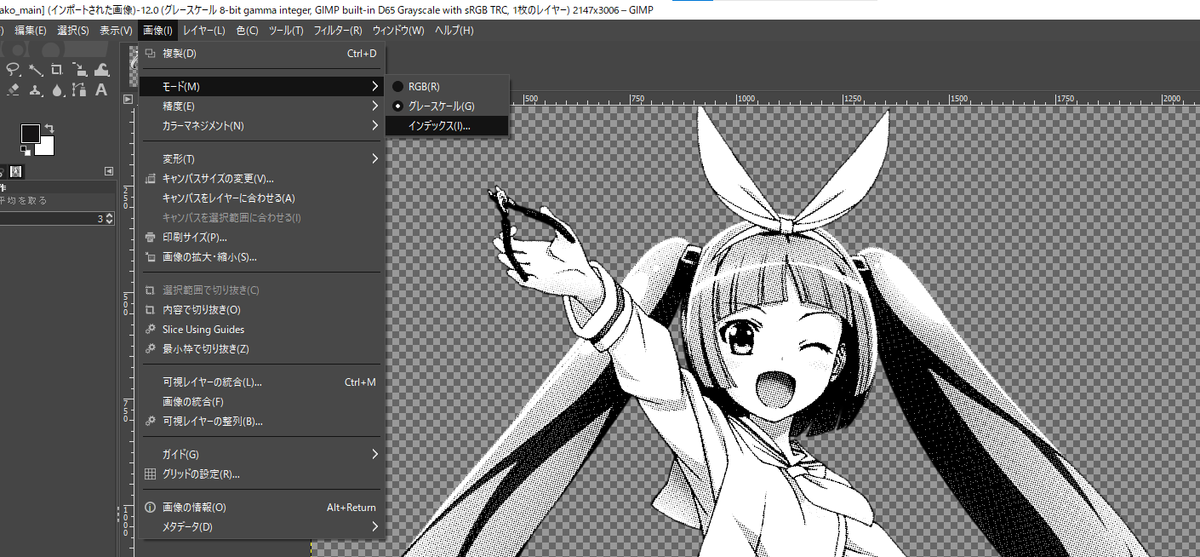
Task: Select the Eraser tool
Action: [x=13, y=90]
